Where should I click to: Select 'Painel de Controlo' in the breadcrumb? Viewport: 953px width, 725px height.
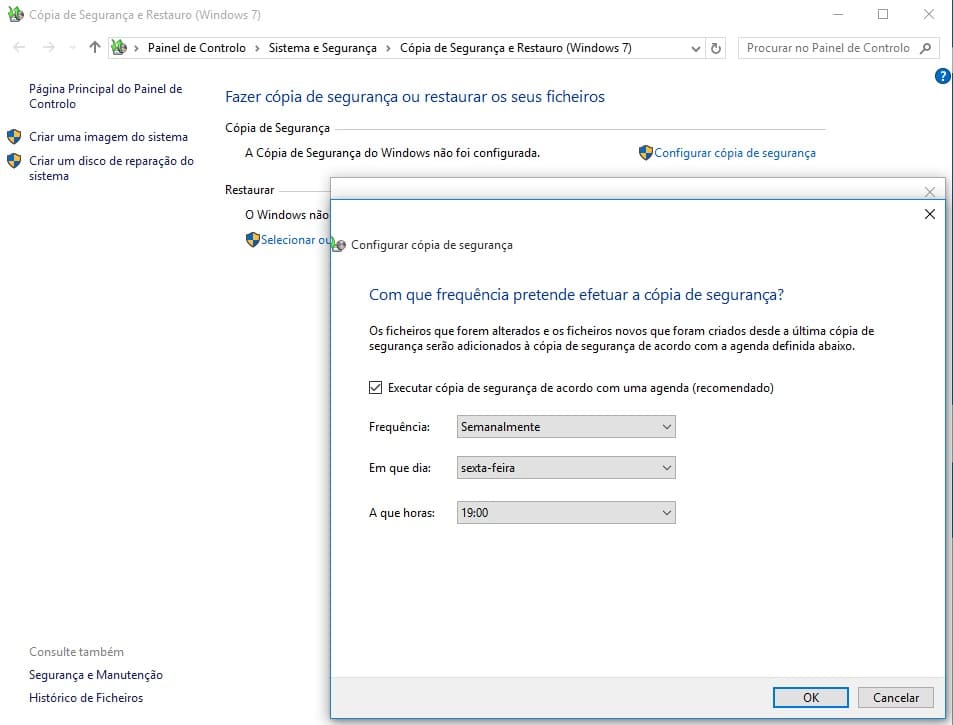[196, 48]
